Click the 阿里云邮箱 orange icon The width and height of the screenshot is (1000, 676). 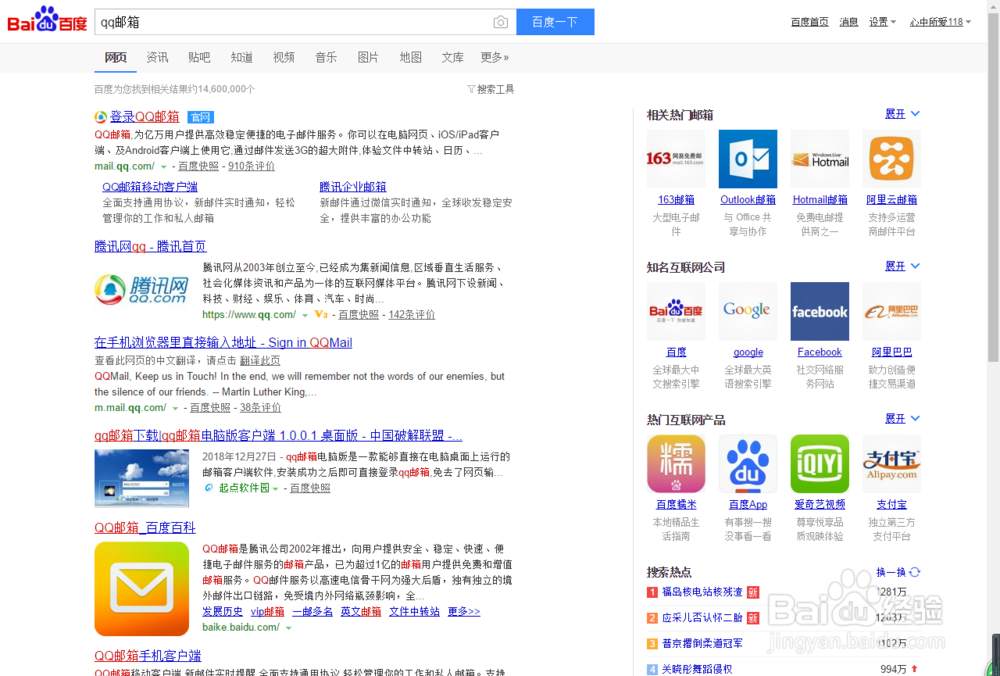(x=892, y=159)
